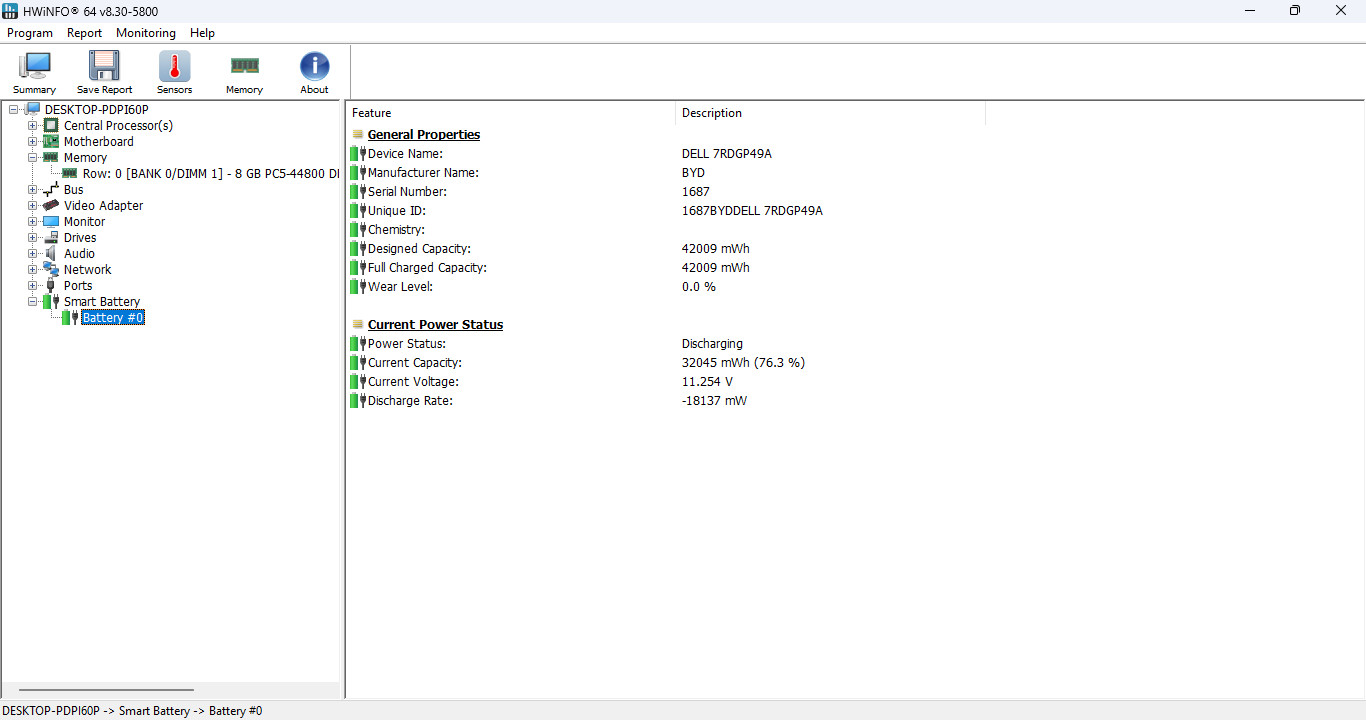Click the battery icon beside Wear Level

tap(358, 287)
